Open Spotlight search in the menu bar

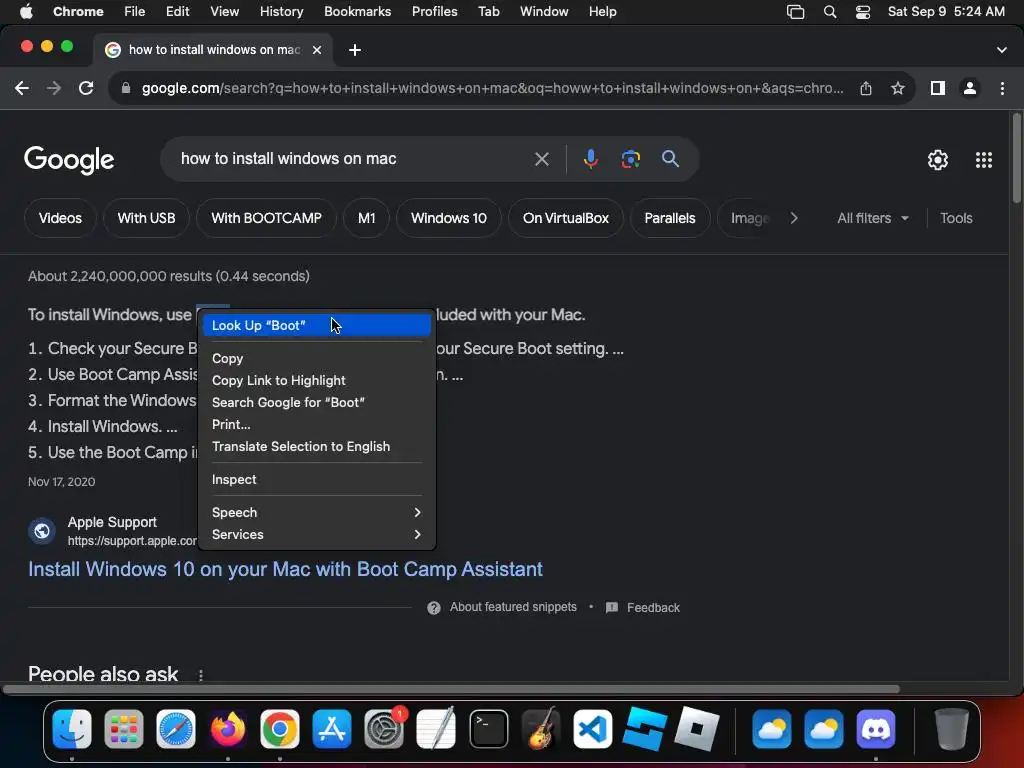click(830, 12)
